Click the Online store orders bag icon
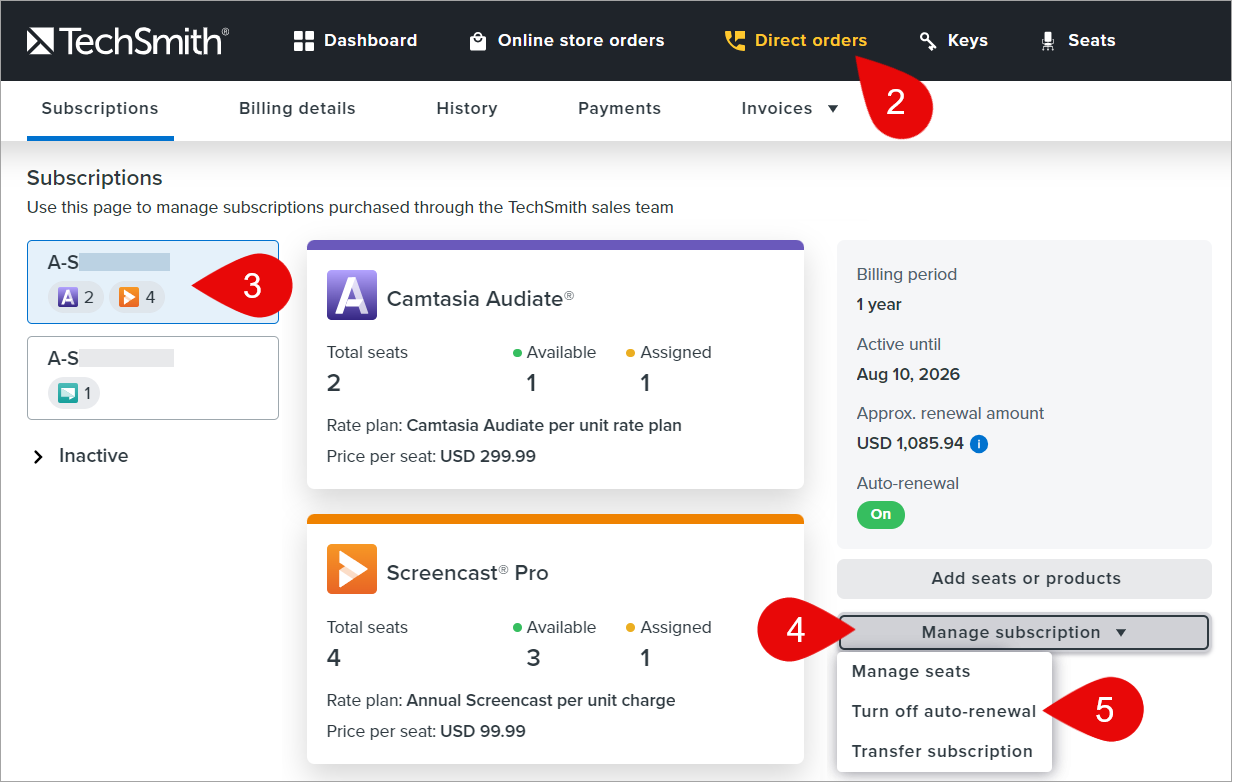The height and width of the screenshot is (783, 1233). tap(478, 41)
